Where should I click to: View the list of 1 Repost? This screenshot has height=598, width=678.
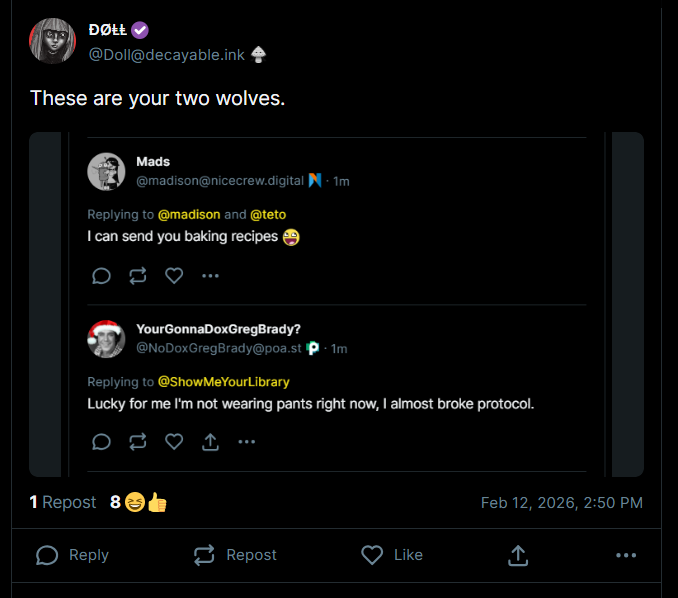click(x=63, y=502)
